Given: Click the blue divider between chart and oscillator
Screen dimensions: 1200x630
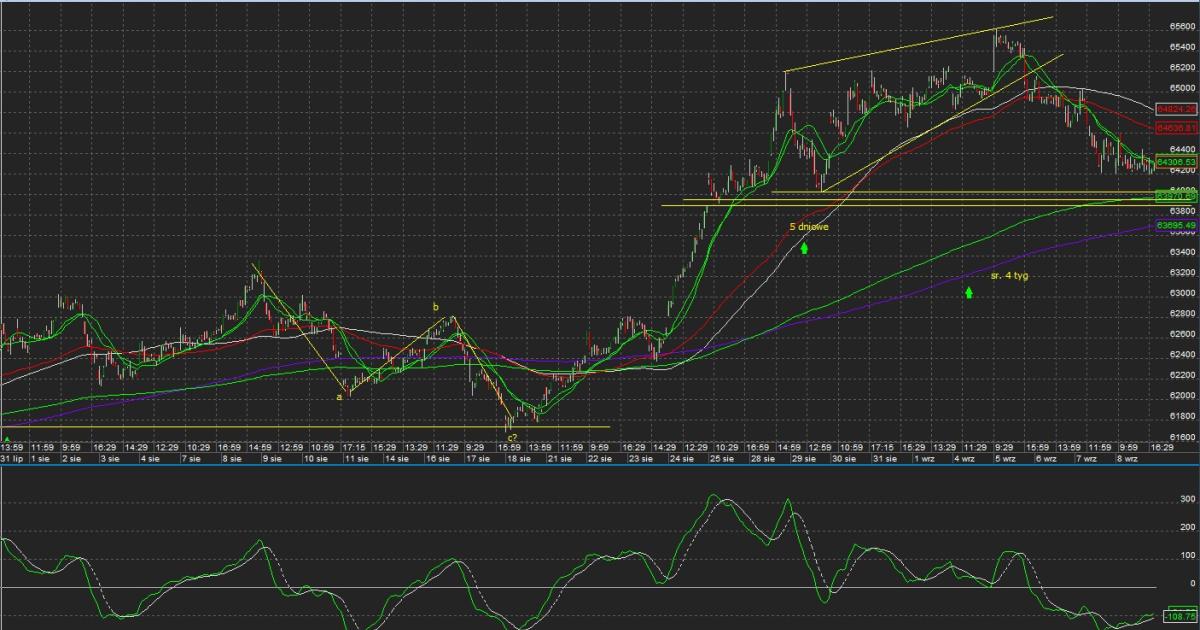Looking at the screenshot, I should click(x=600, y=466).
